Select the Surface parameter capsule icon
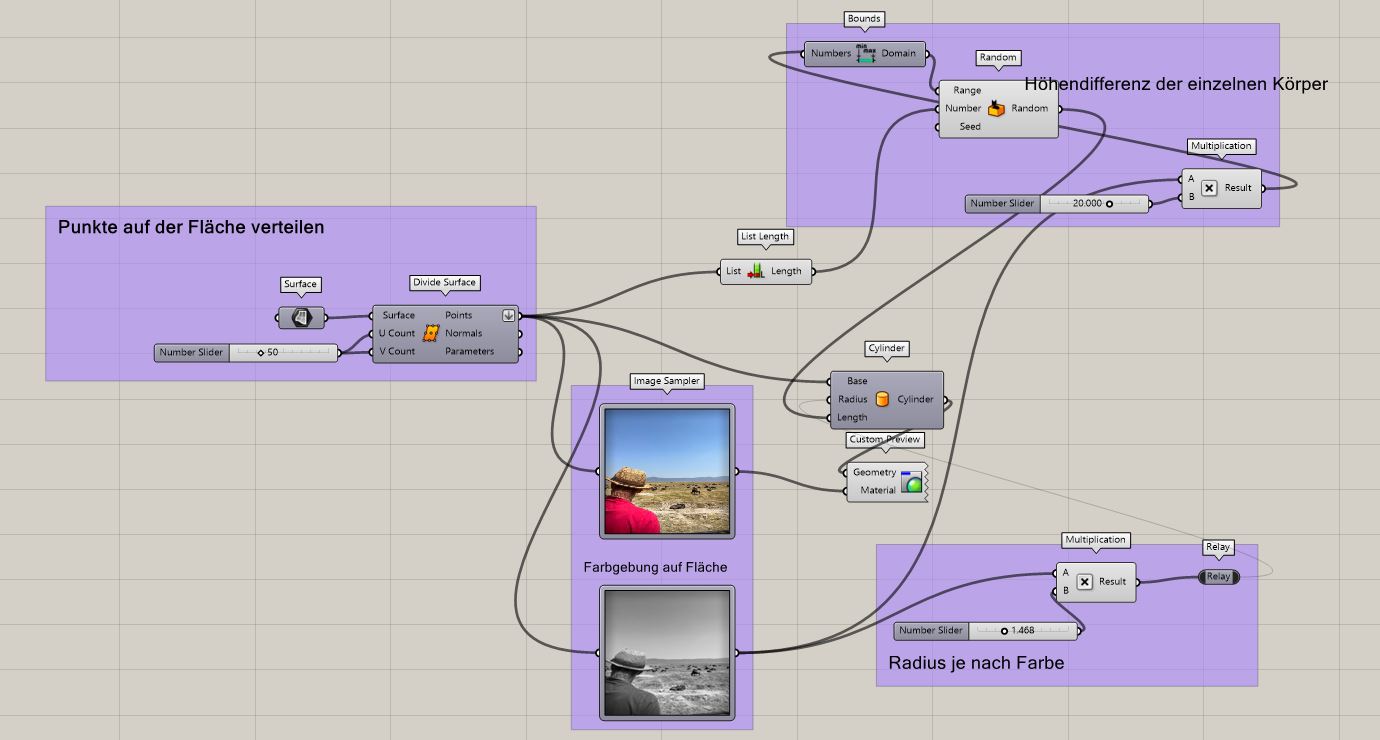The width and height of the screenshot is (1380, 740). [x=300, y=317]
